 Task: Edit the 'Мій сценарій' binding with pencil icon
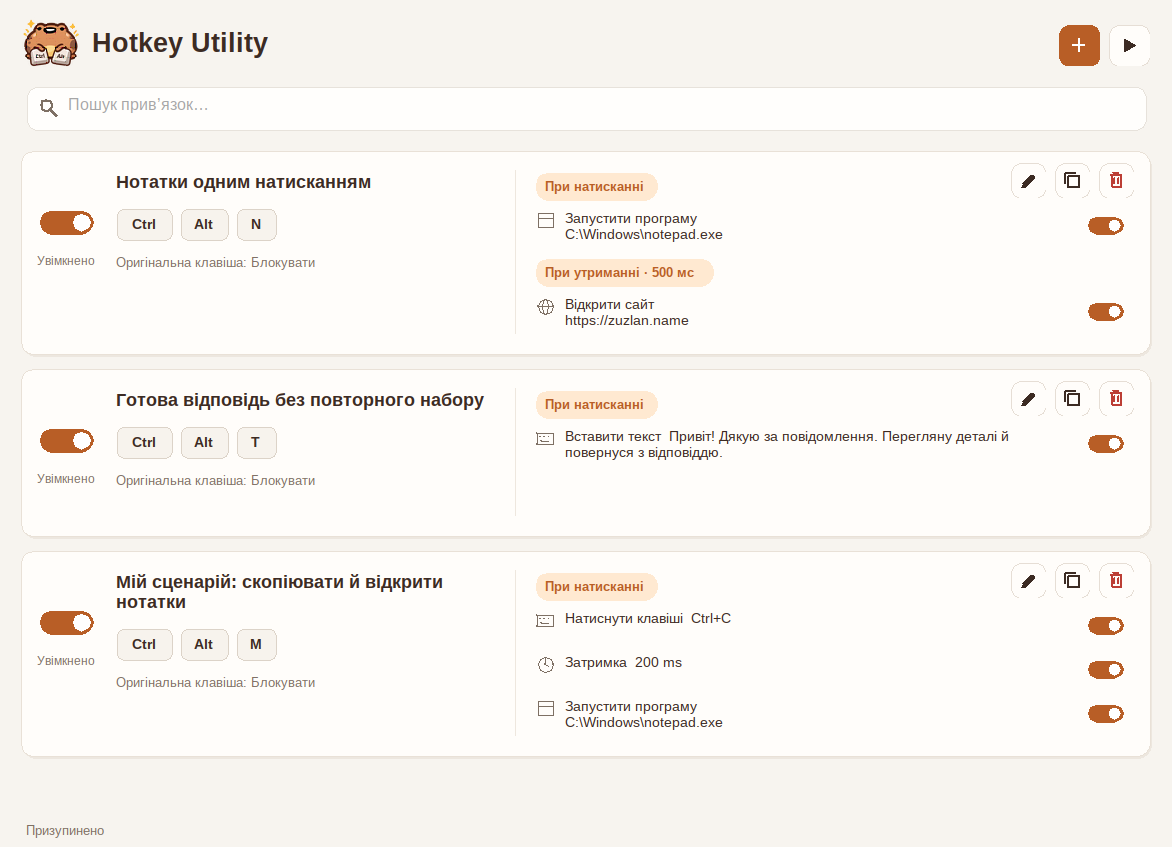tap(1028, 581)
